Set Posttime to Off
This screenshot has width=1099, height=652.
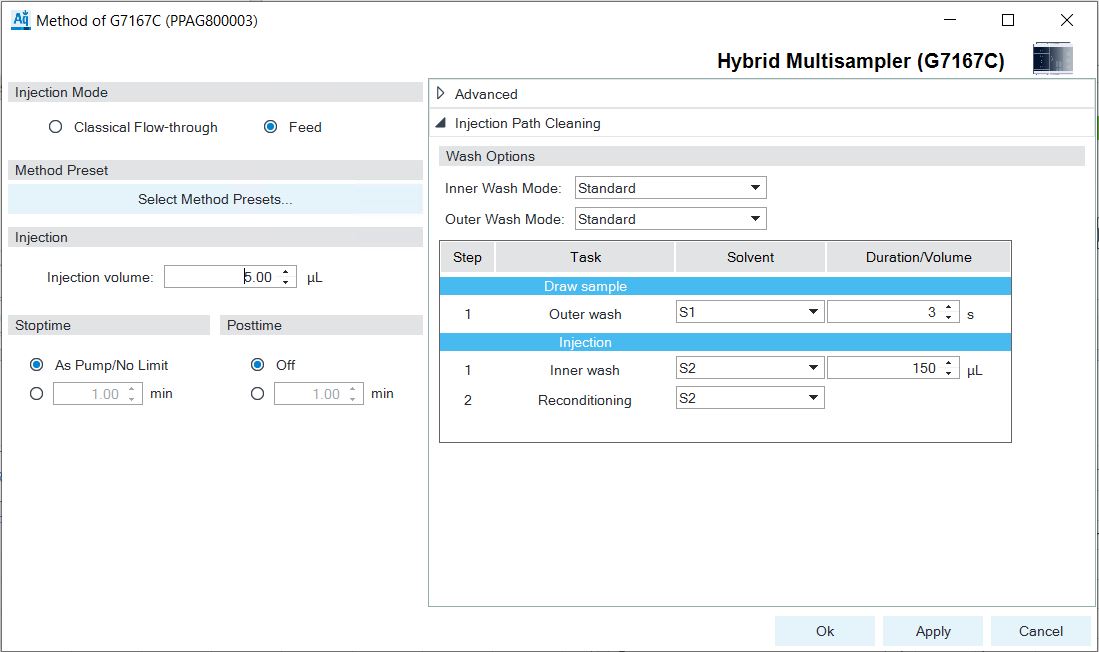[x=258, y=365]
